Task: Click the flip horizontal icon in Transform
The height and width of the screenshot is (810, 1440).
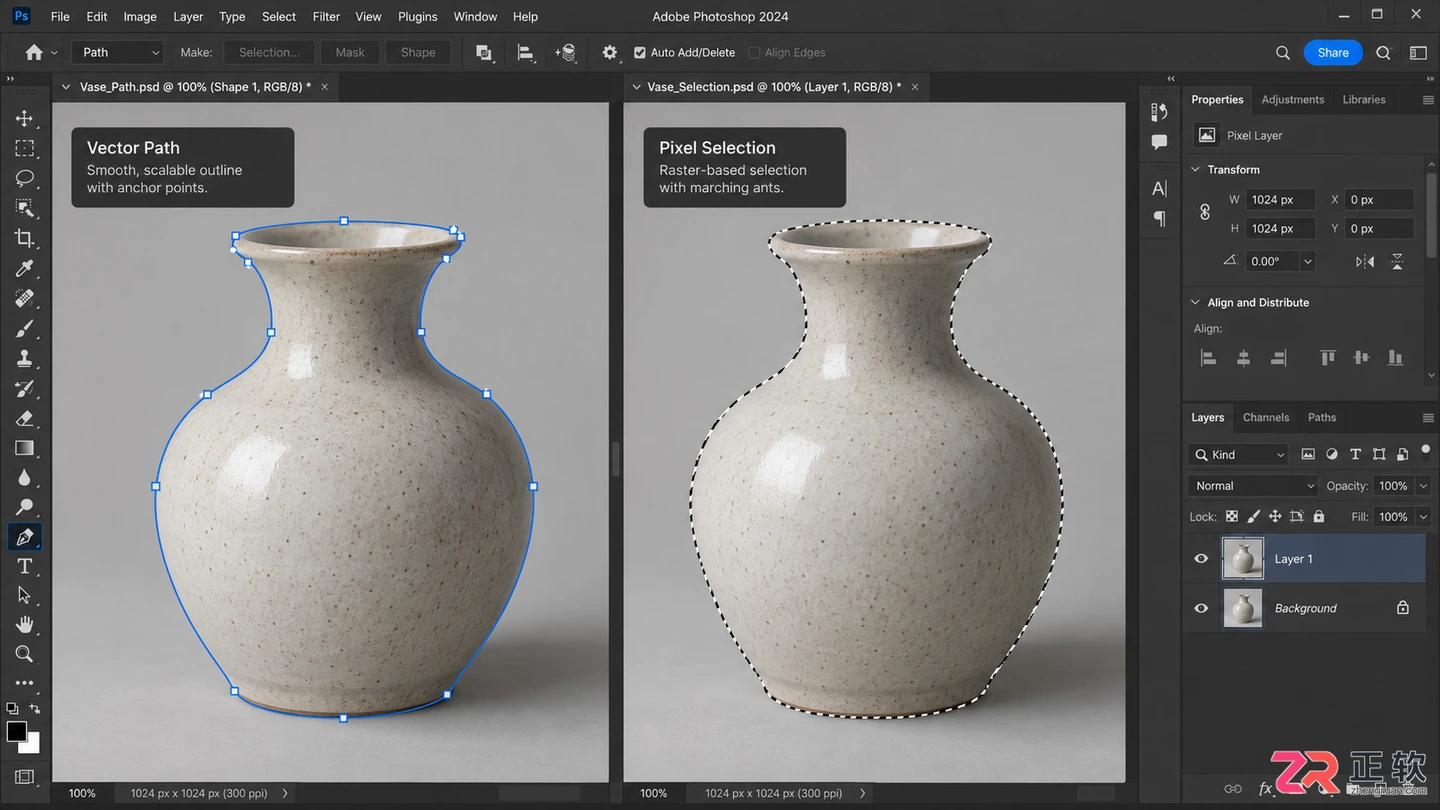Action: pos(1365,261)
